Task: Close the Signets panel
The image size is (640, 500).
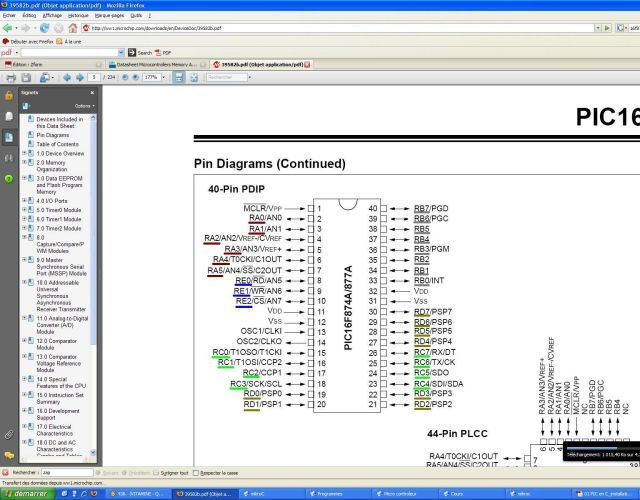Action: (92, 93)
